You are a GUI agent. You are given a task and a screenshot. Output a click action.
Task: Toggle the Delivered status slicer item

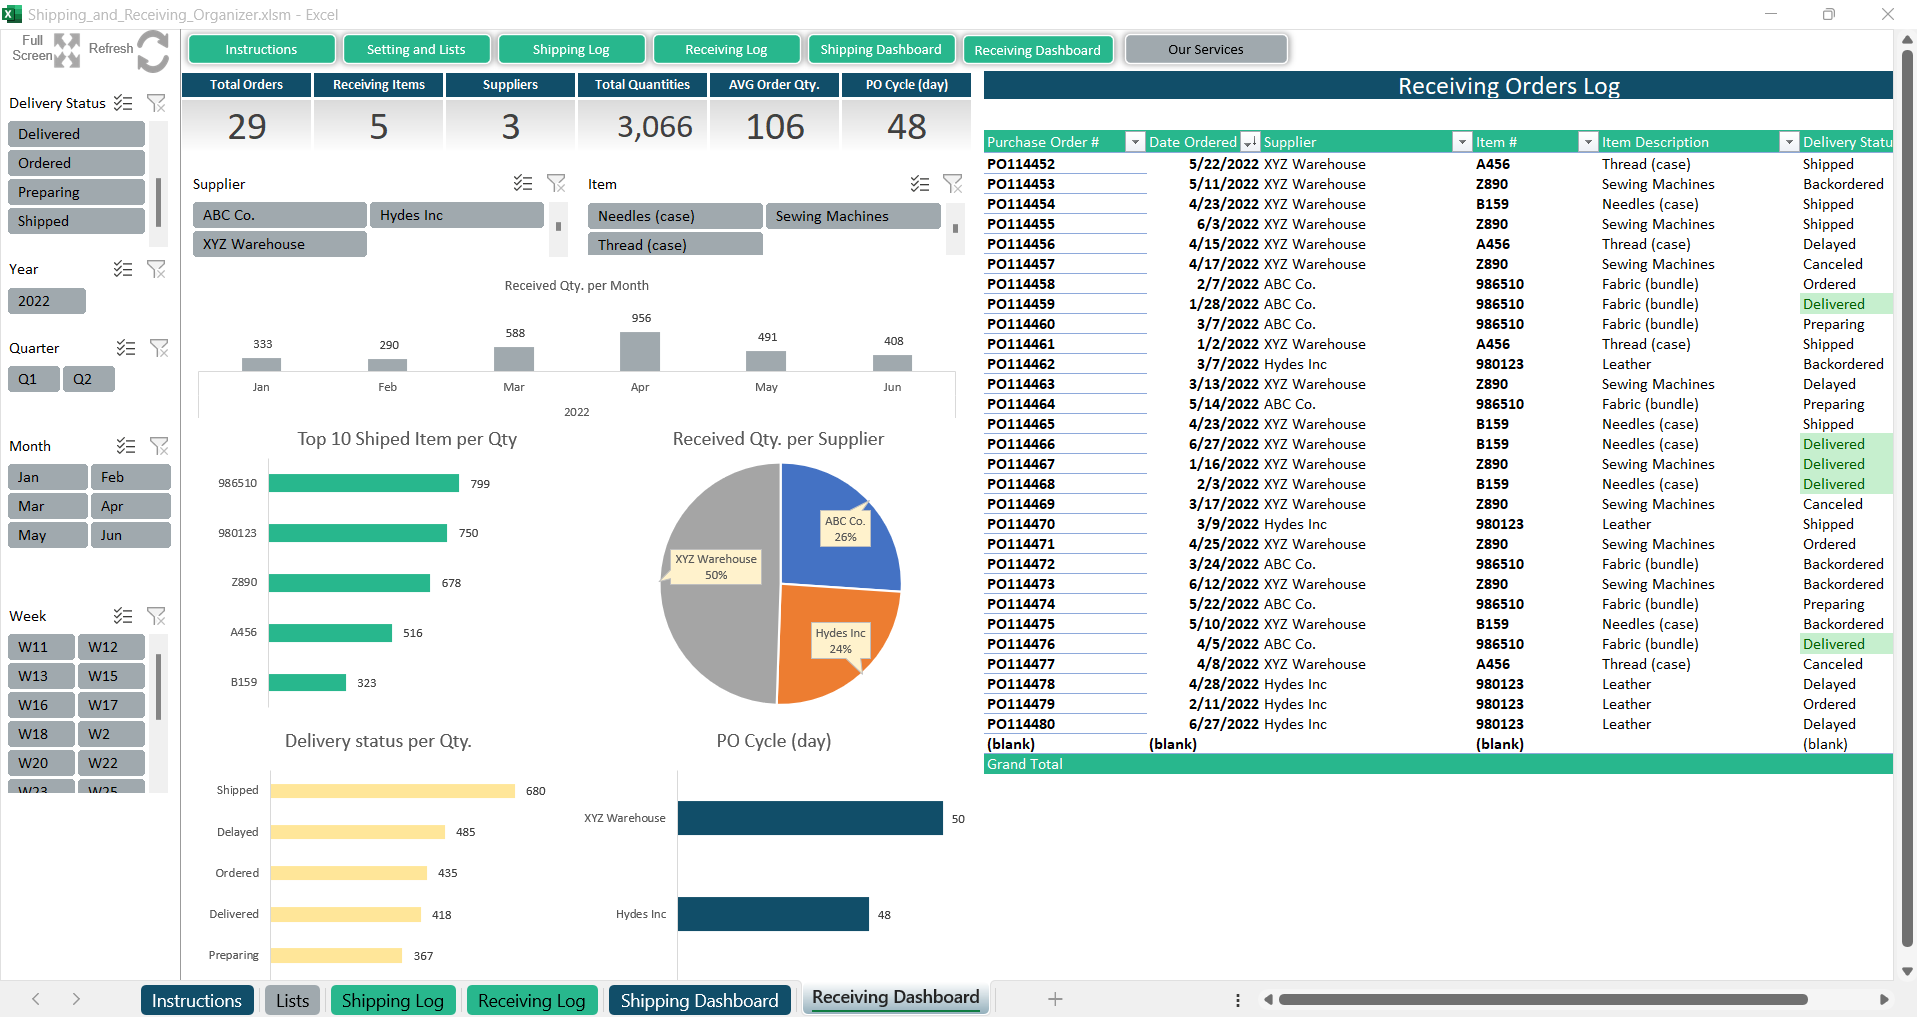(x=75, y=134)
